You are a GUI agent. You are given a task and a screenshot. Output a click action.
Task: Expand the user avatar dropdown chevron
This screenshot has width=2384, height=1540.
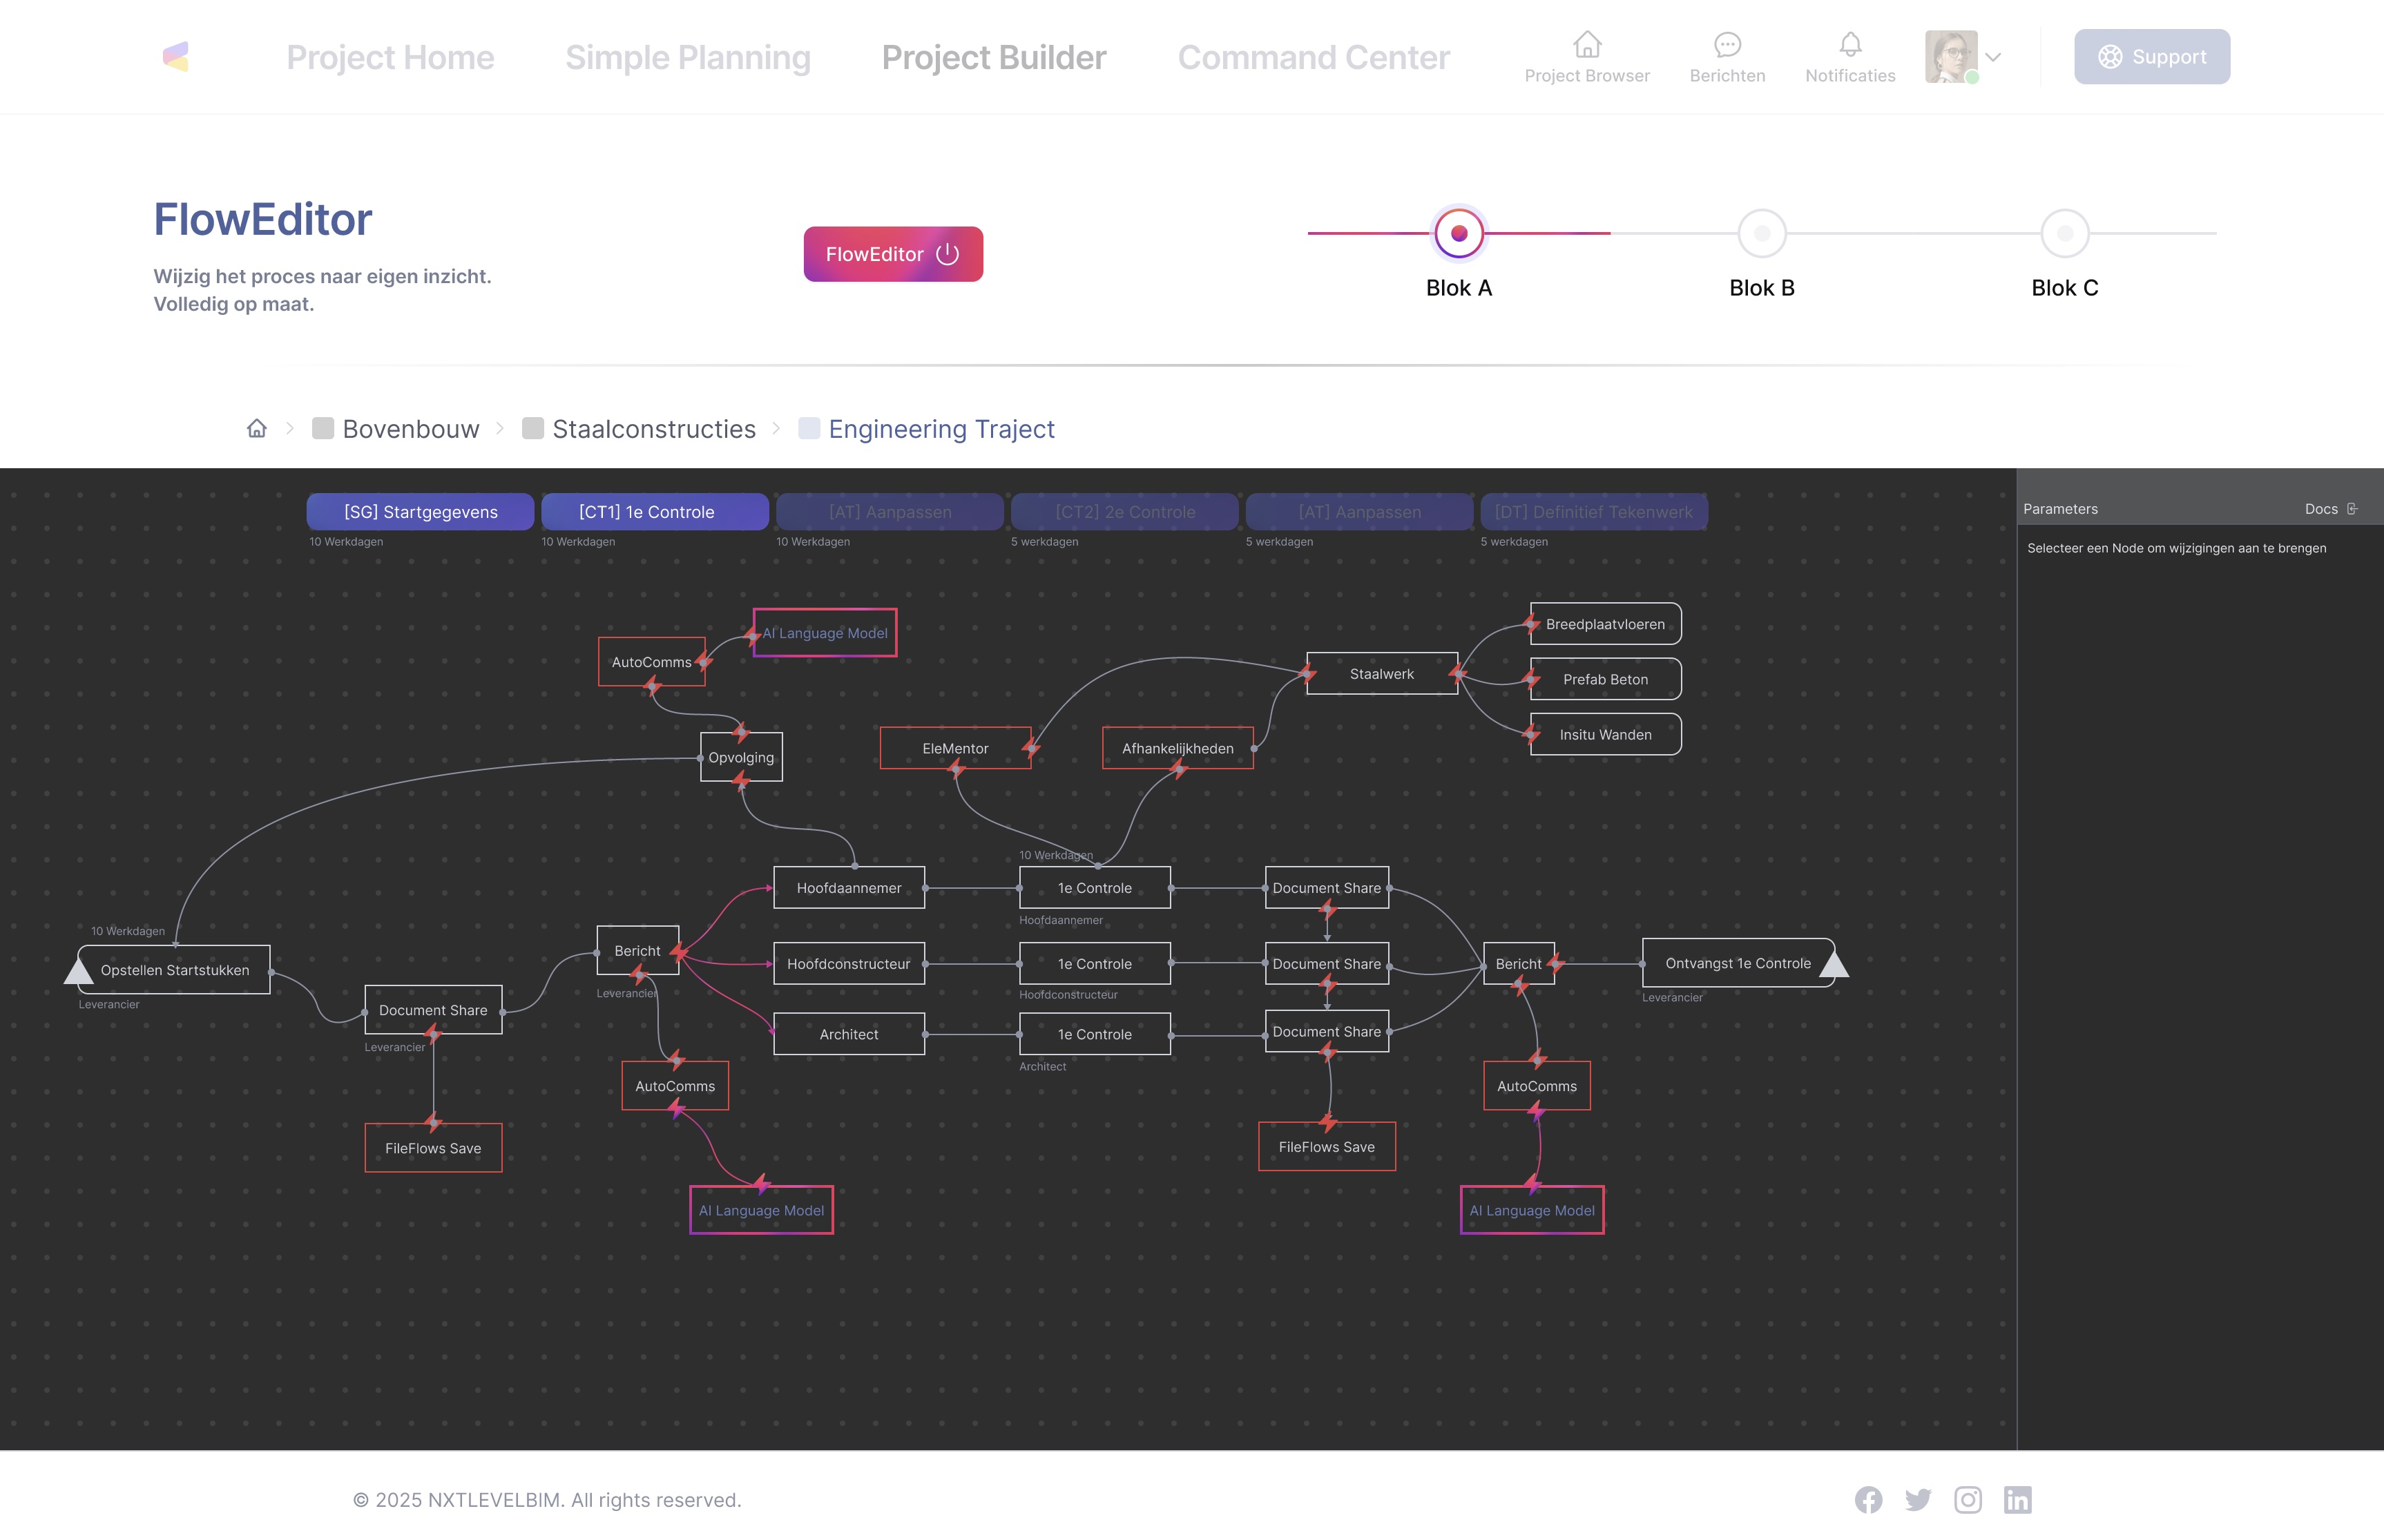[x=1993, y=57]
